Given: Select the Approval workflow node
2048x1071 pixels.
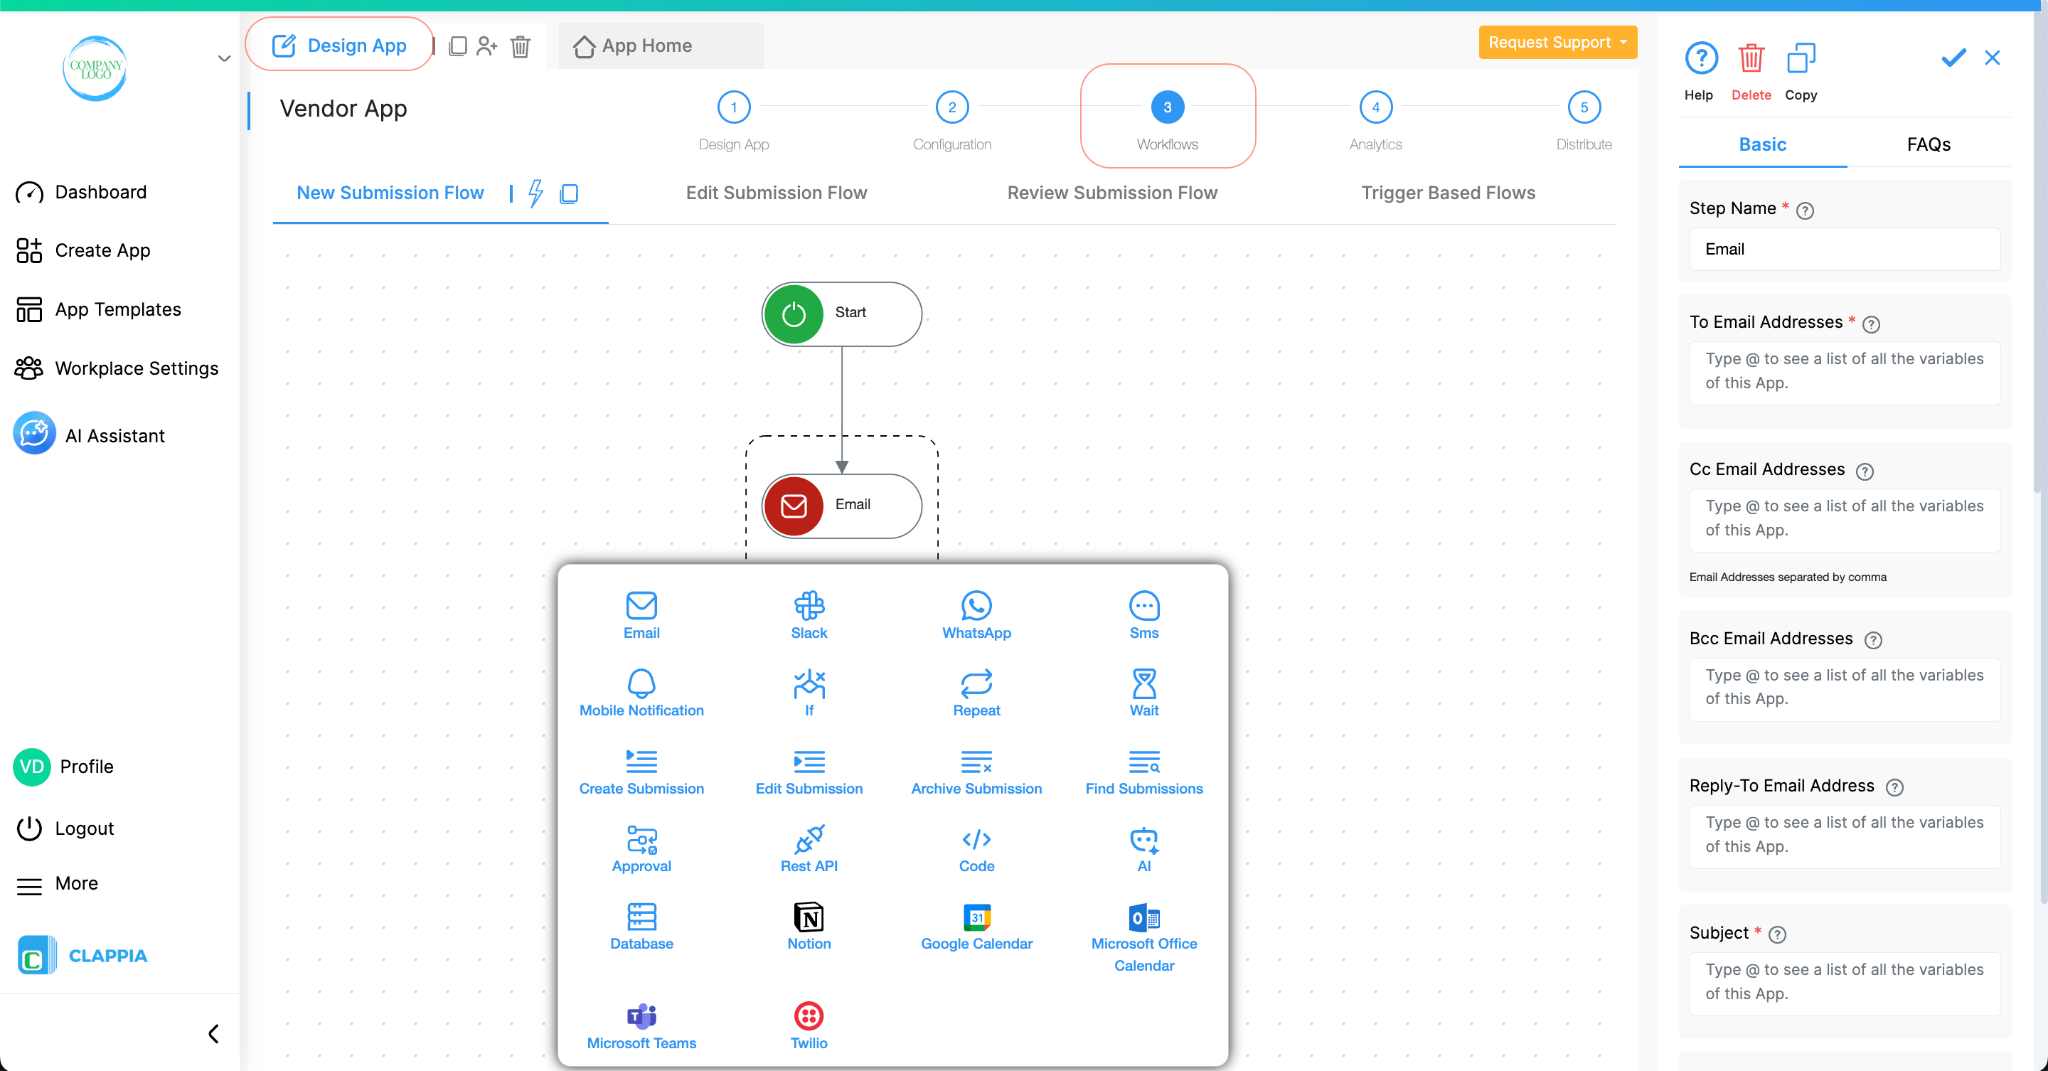Looking at the screenshot, I should tap(640, 847).
